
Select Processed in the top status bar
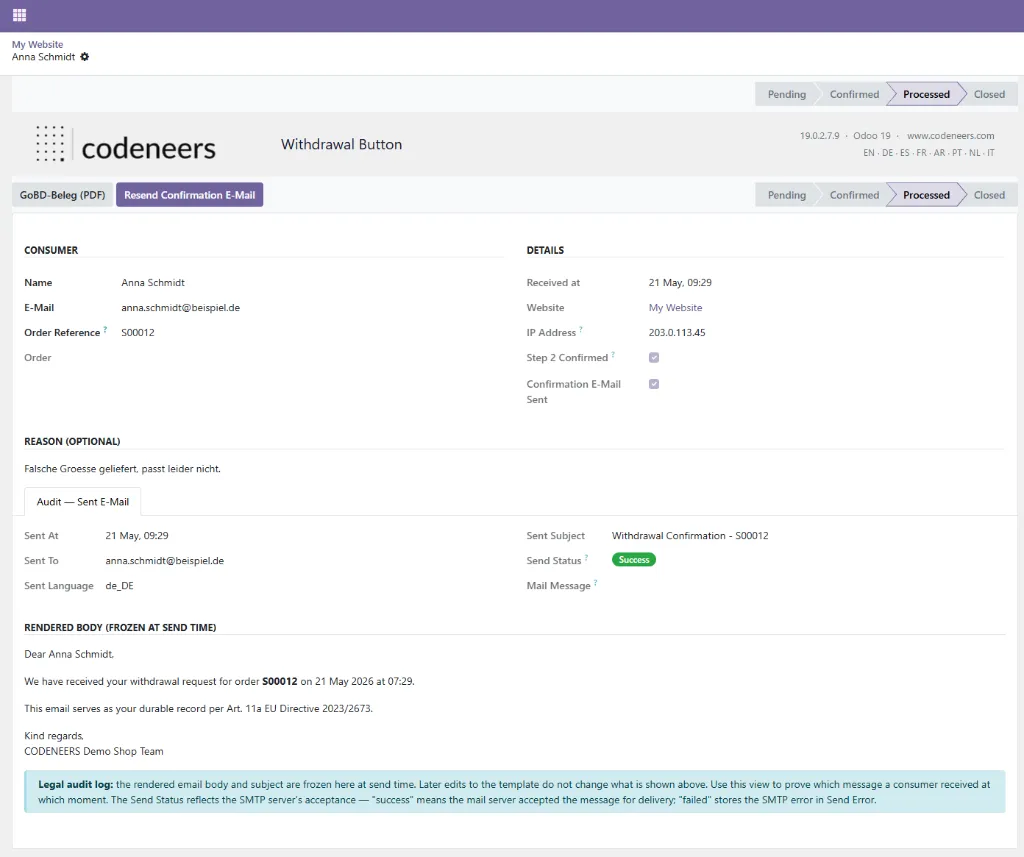point(926,94)
